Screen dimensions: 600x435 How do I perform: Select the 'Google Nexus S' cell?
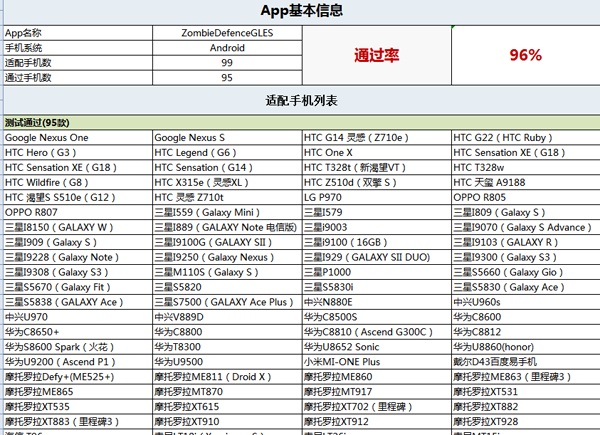[227, 138]
